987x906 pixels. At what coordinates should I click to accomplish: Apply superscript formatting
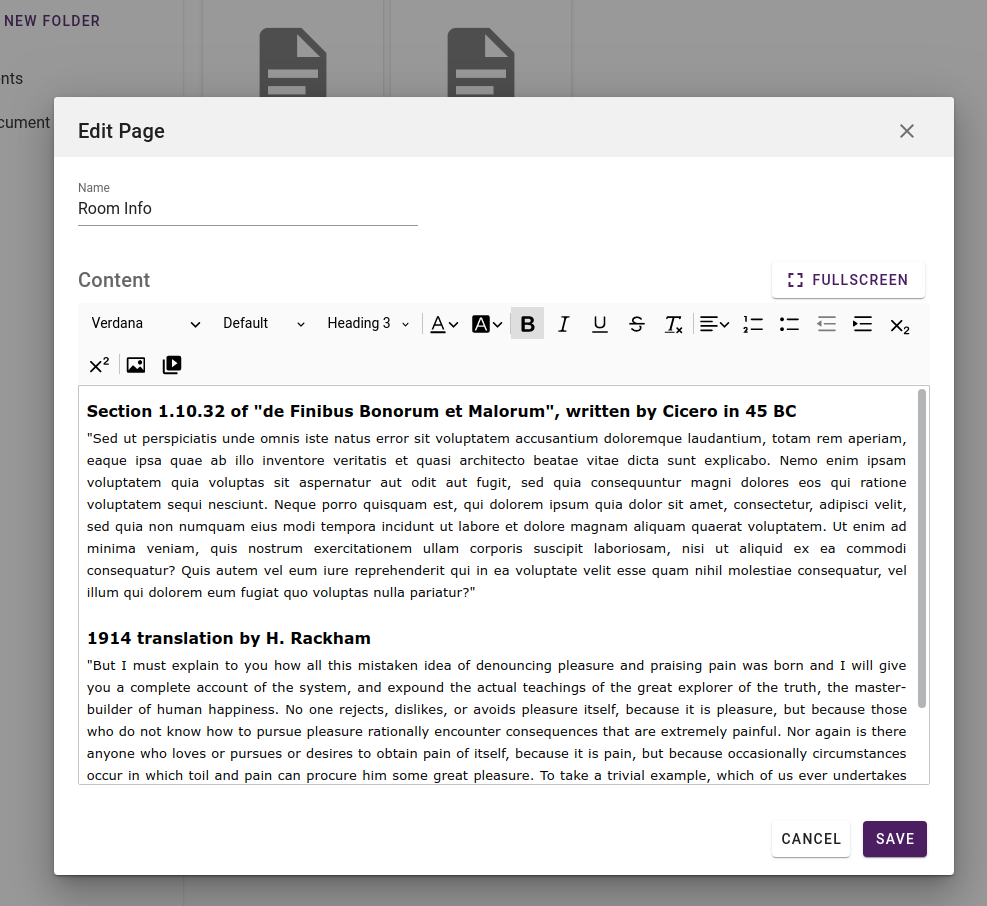[97, 364]
